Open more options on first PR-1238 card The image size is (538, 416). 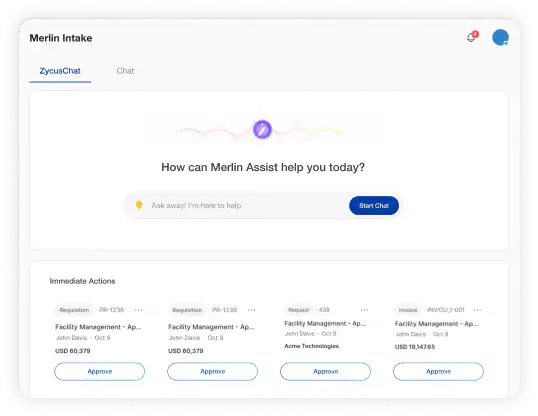(139, 310)
